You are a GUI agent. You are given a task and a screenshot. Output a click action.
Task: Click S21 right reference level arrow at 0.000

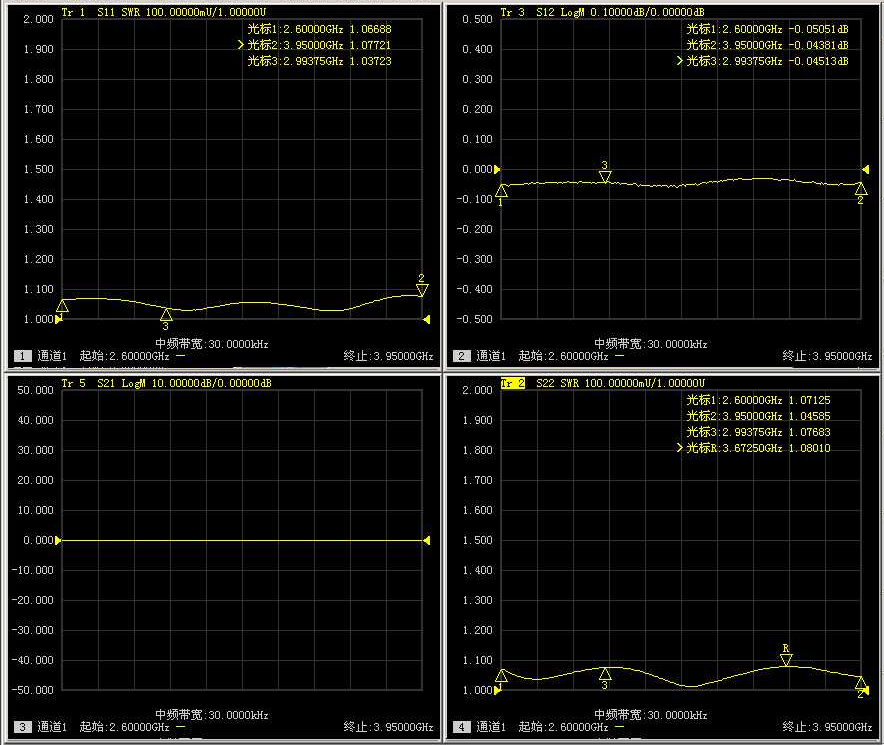point(427,540)
